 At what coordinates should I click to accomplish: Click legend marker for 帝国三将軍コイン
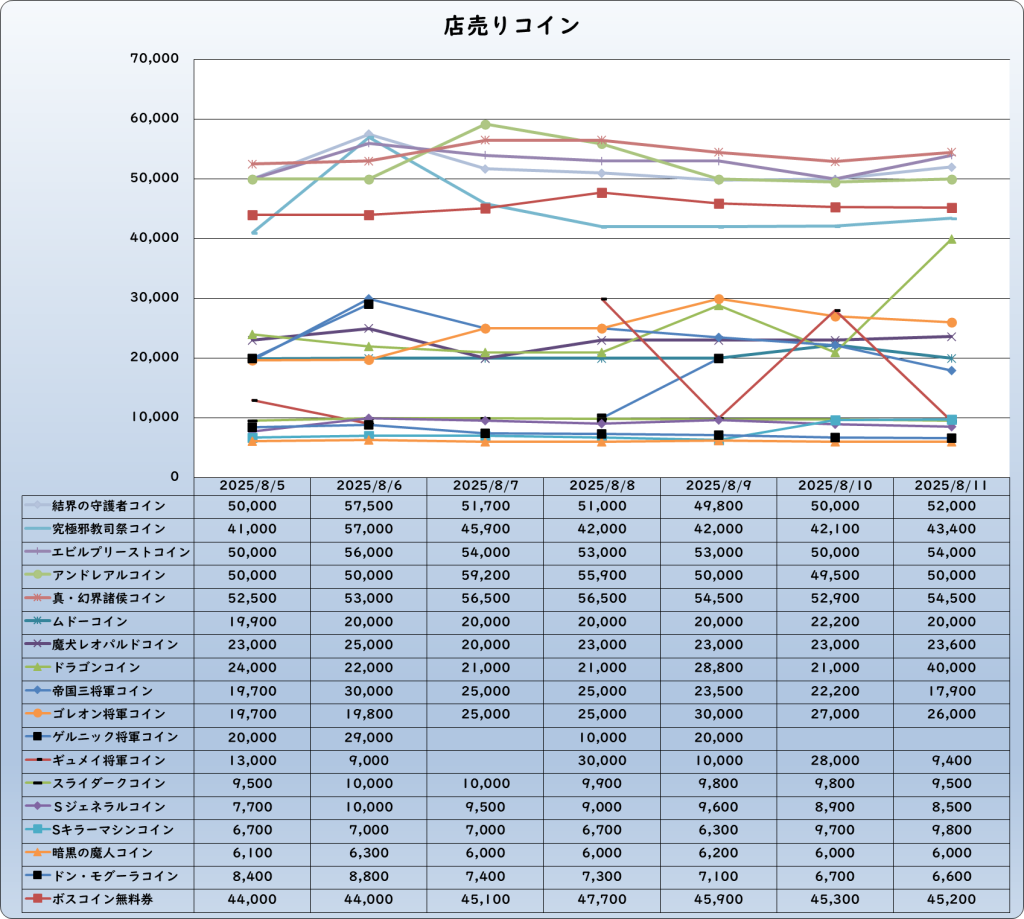click(37, 690)
